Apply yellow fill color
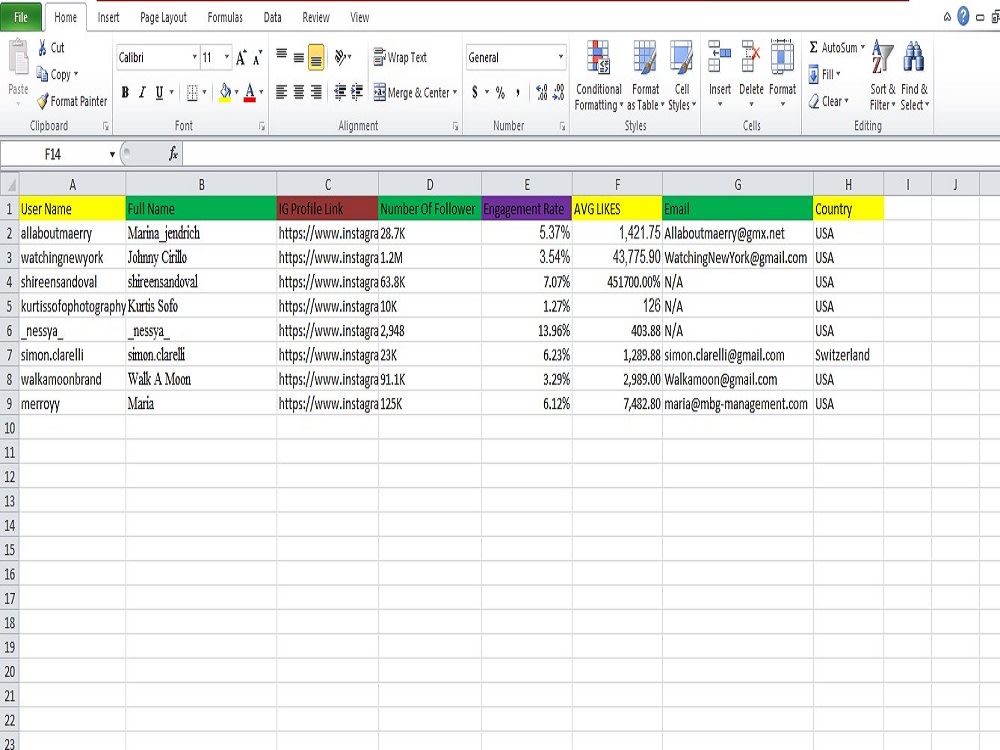 [225, 93]
